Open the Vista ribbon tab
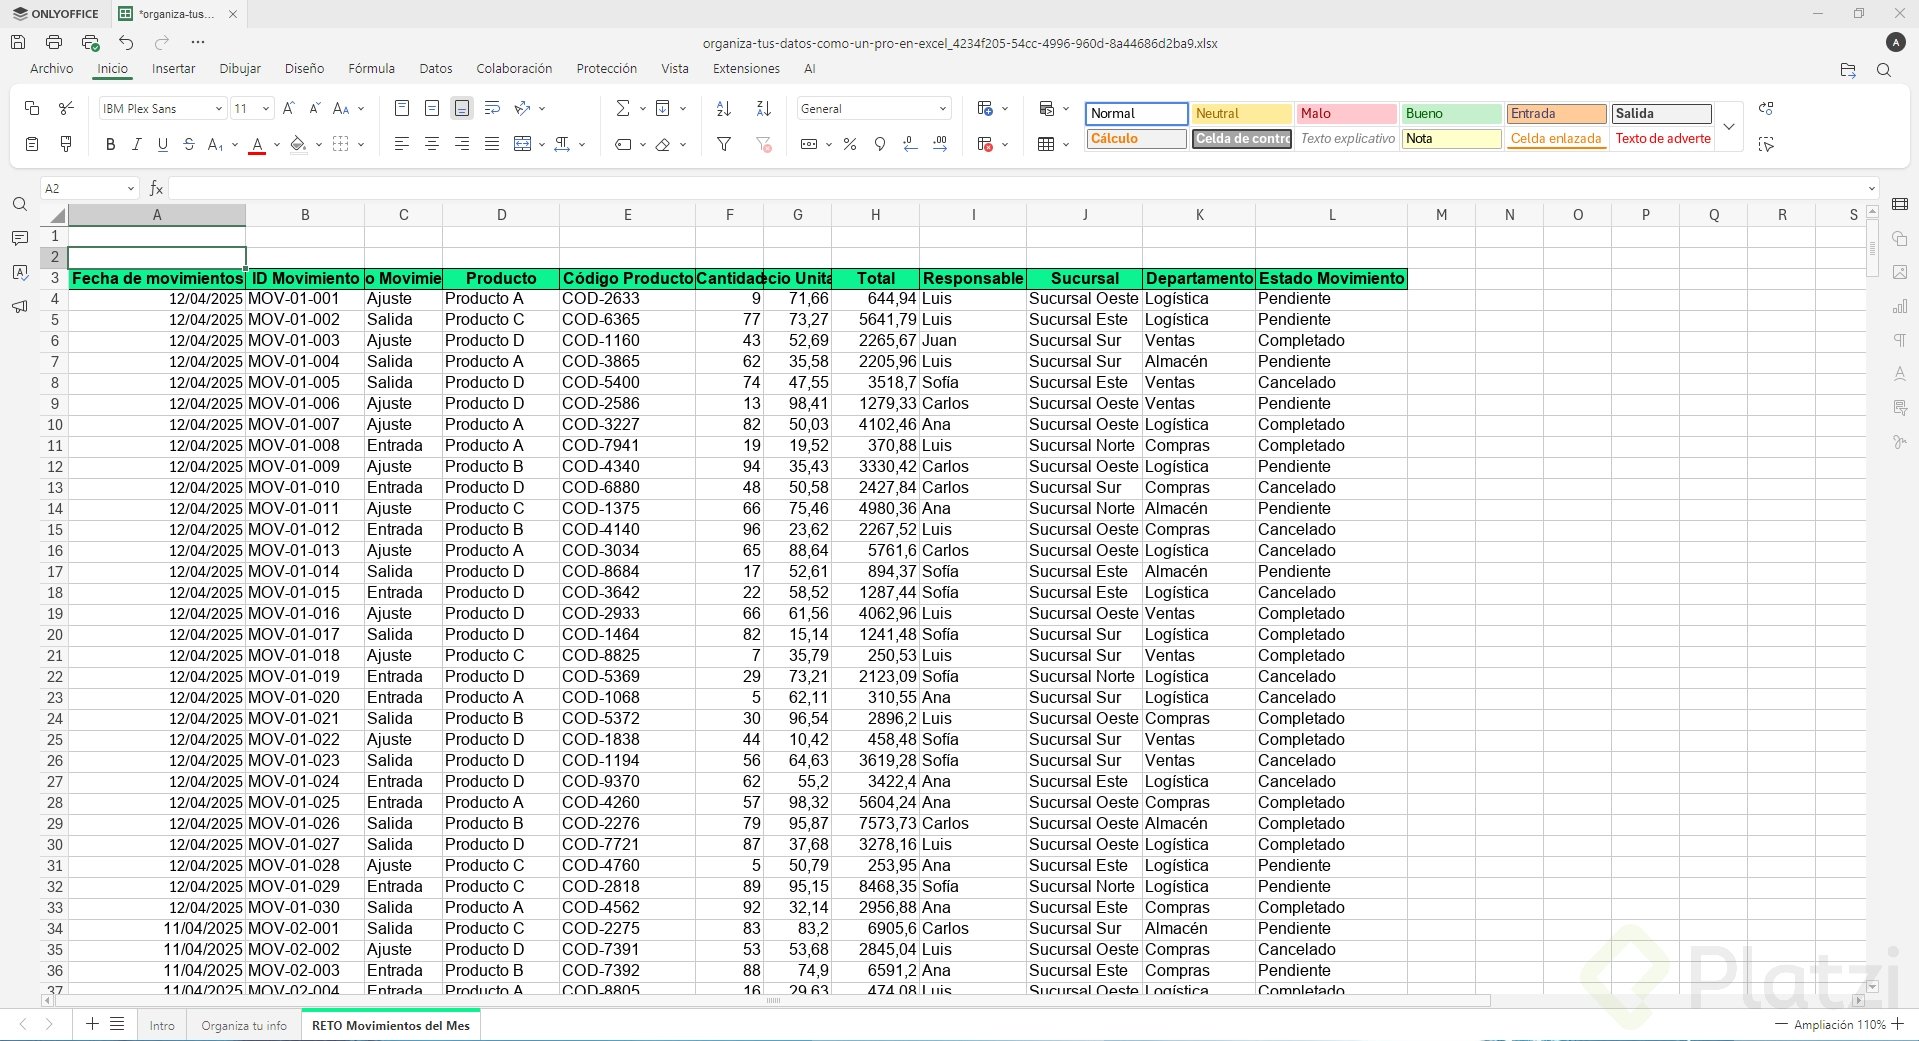Screen dimensions: 1919x1041 click(x=675, y=69)
